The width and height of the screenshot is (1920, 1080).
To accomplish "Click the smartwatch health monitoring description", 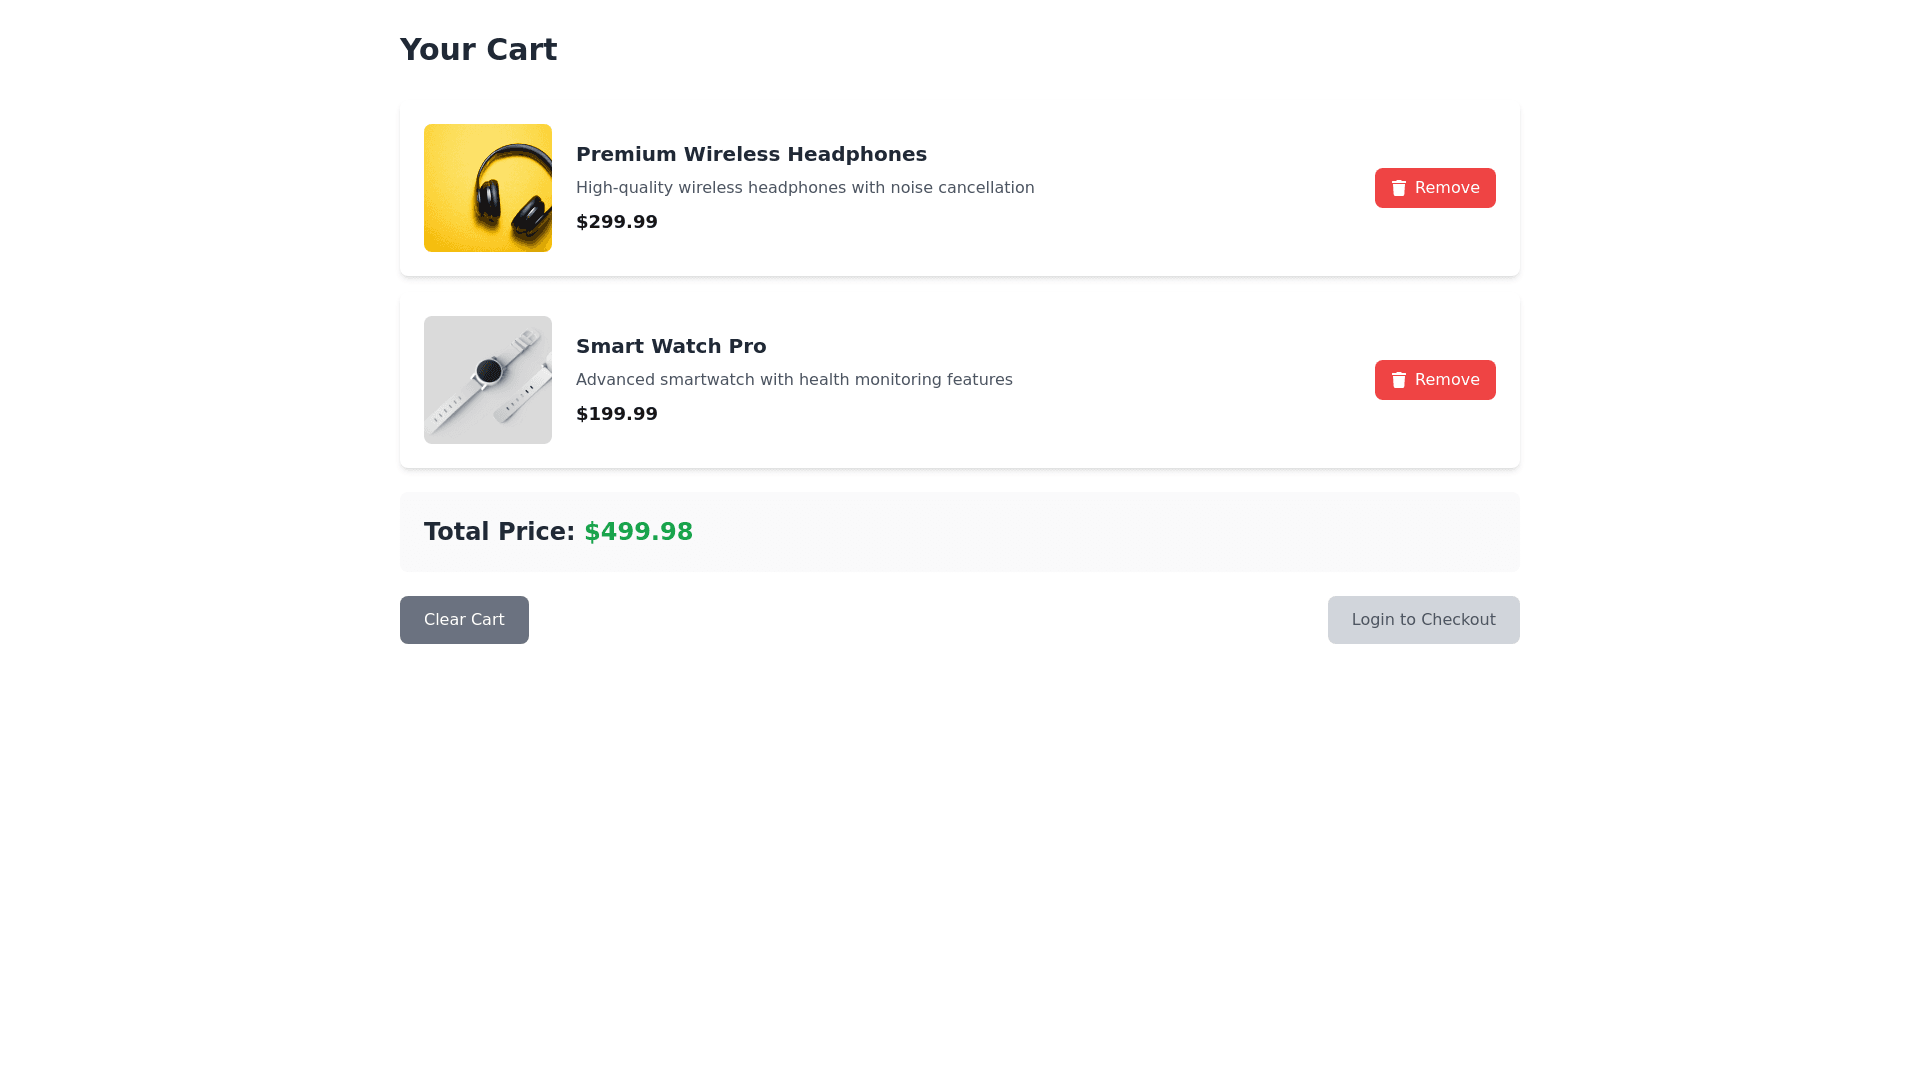I will [794, 380].
